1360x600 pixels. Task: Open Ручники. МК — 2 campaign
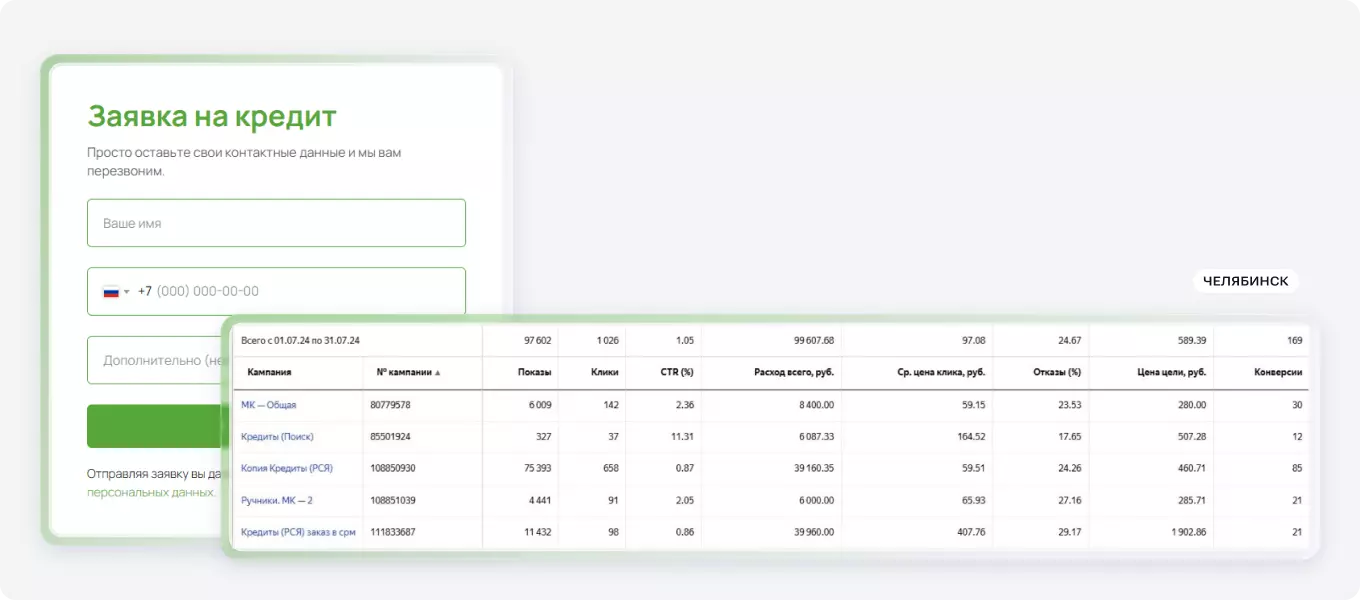[277, 500]
